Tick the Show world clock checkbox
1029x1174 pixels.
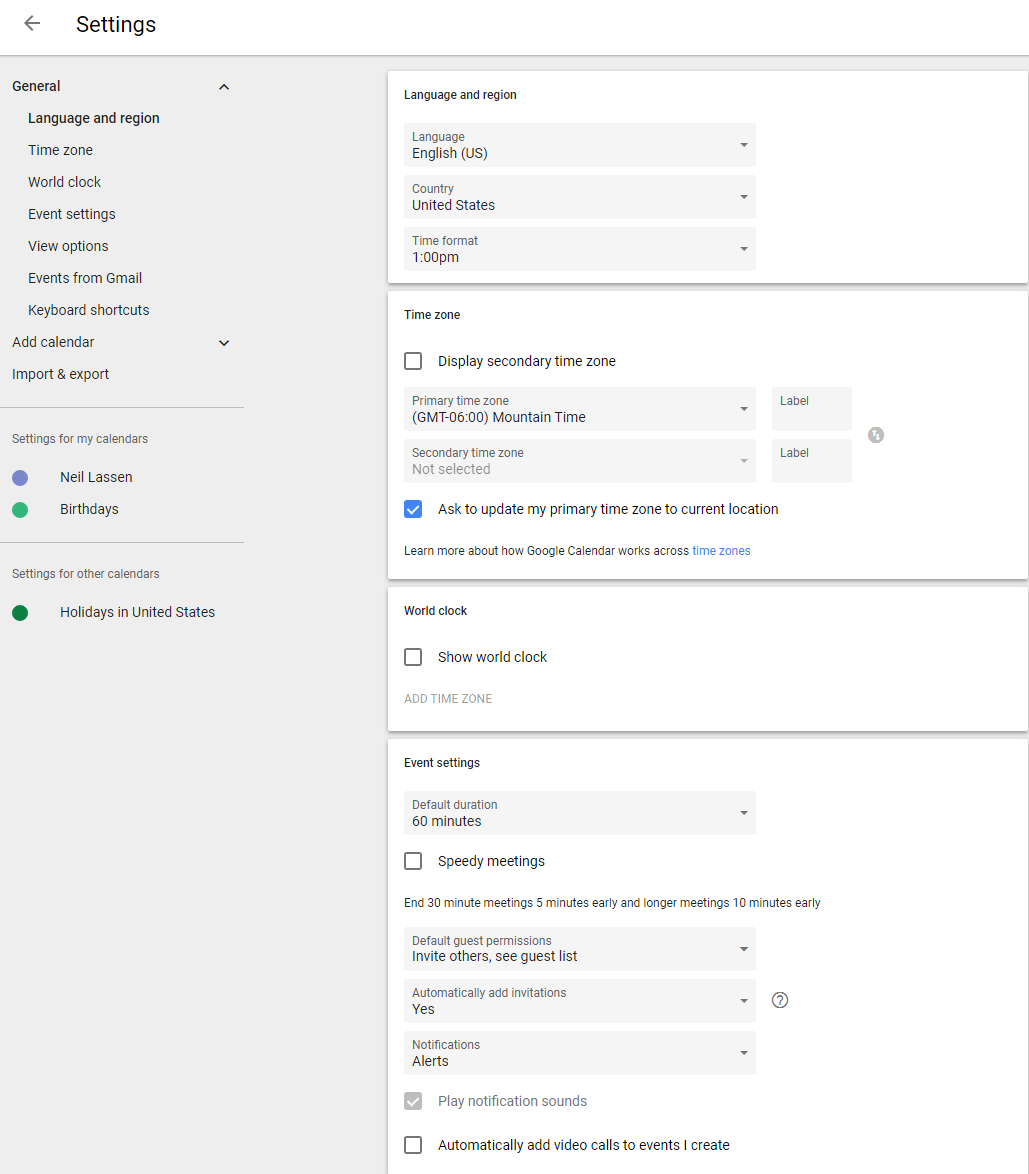pyautogui.click(x=413, y=657)
